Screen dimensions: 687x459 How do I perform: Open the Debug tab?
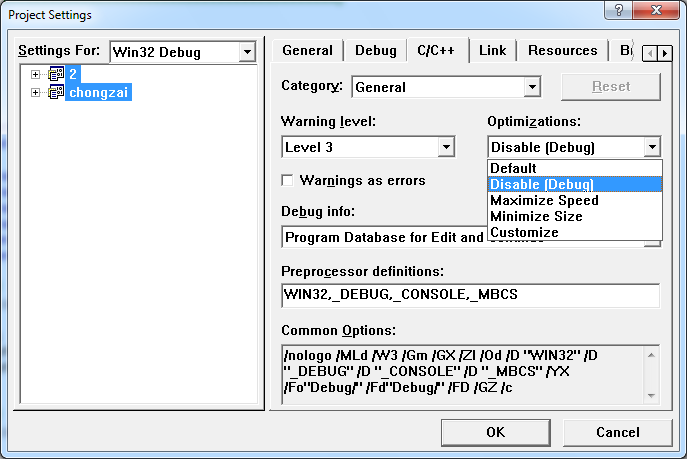click(375, 51)
